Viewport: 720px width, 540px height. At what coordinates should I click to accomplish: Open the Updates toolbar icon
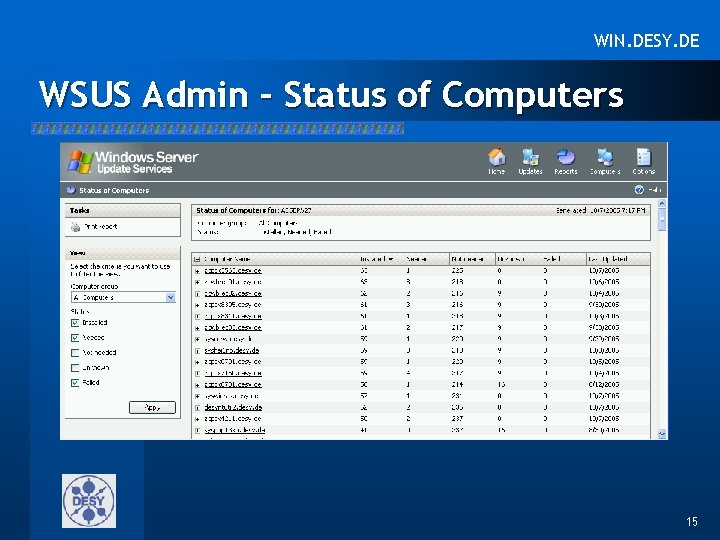[530, 158]
